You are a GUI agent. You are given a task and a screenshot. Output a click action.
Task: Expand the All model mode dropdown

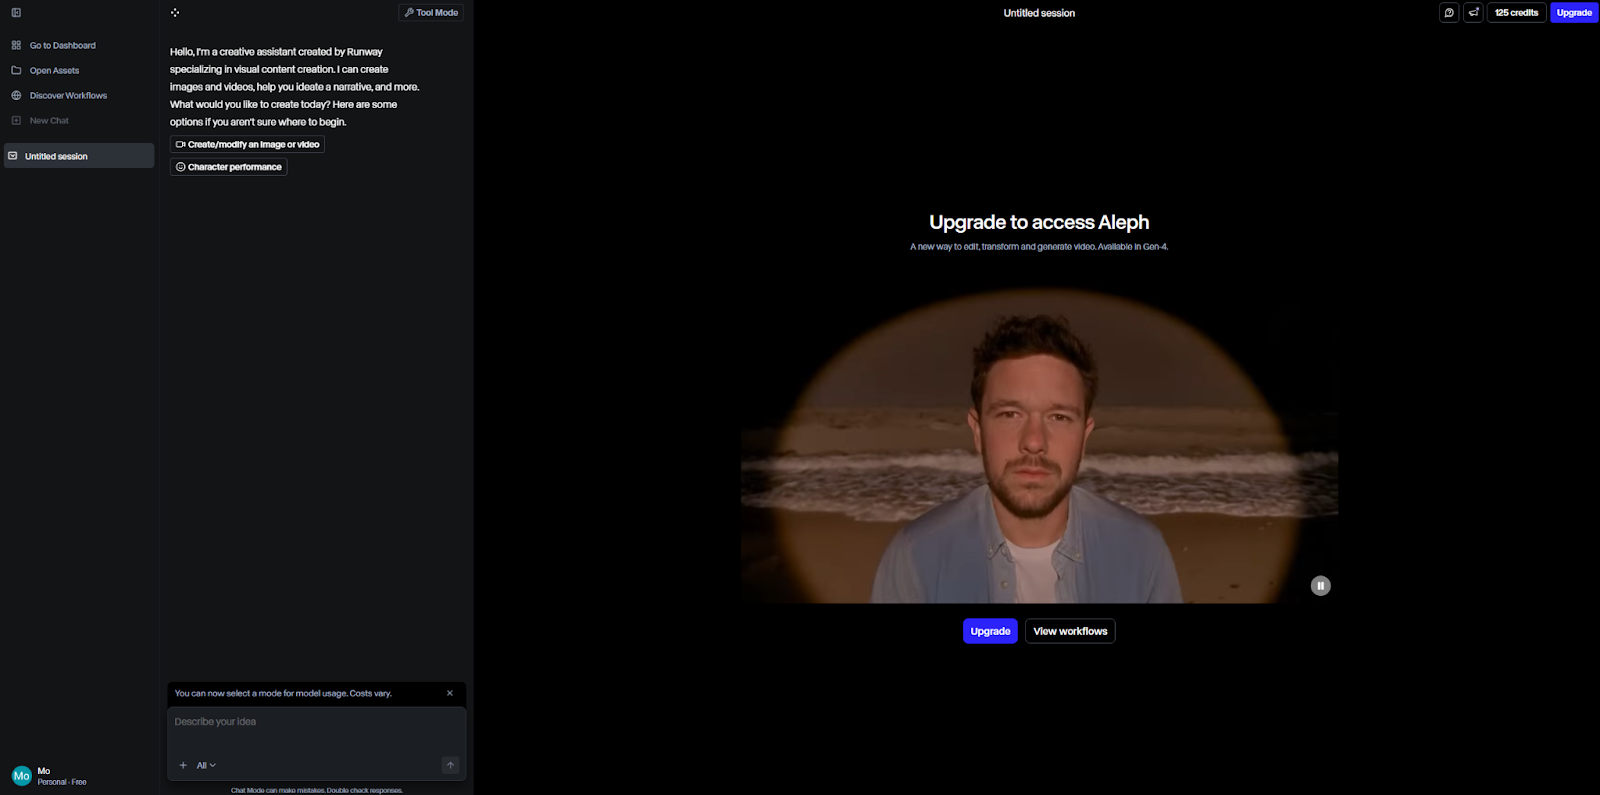206,765
